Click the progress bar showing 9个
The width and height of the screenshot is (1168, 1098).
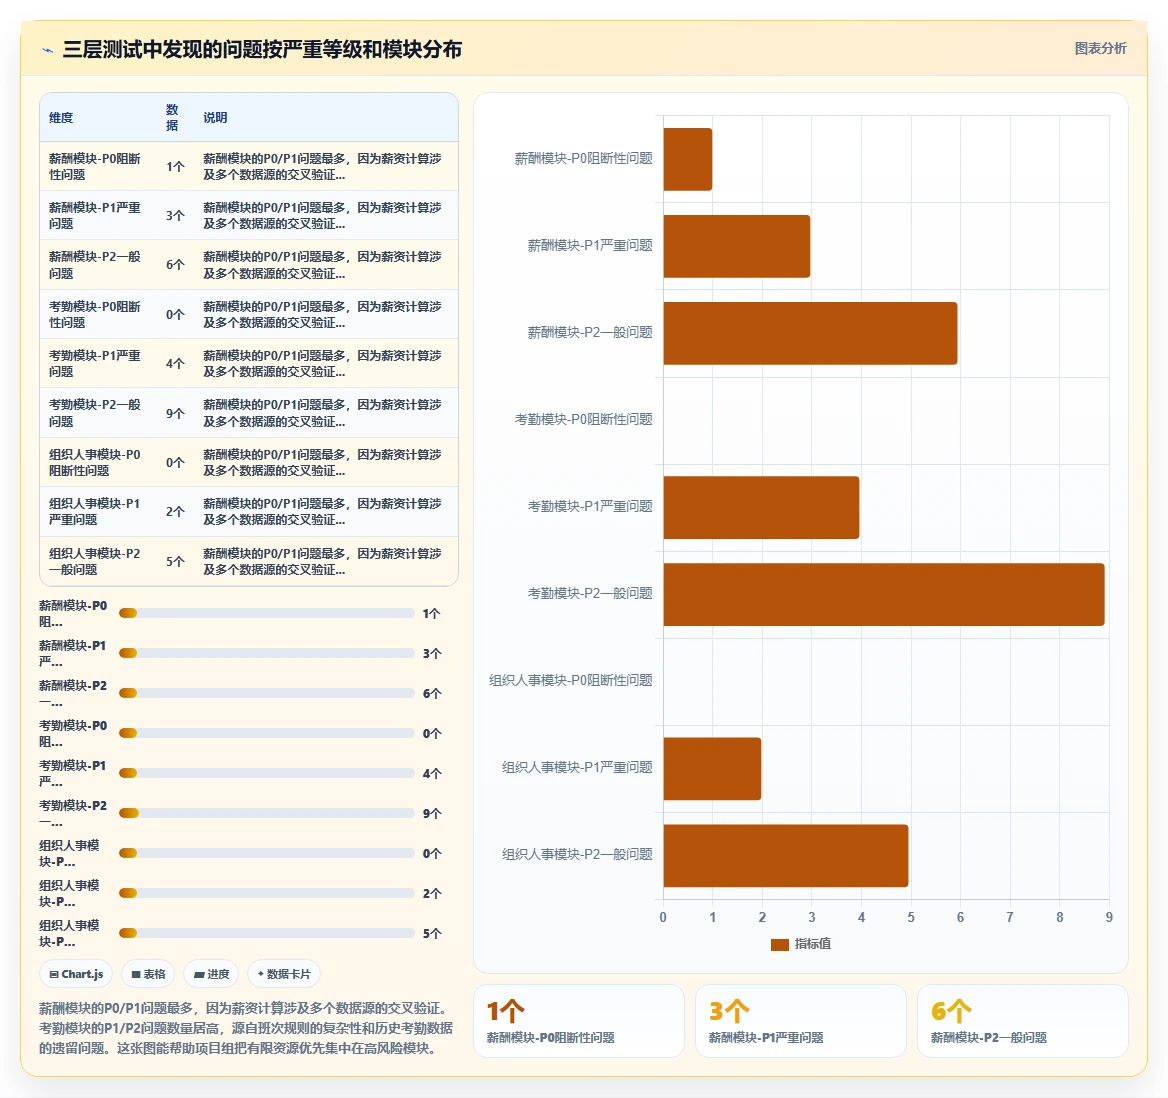267,813
